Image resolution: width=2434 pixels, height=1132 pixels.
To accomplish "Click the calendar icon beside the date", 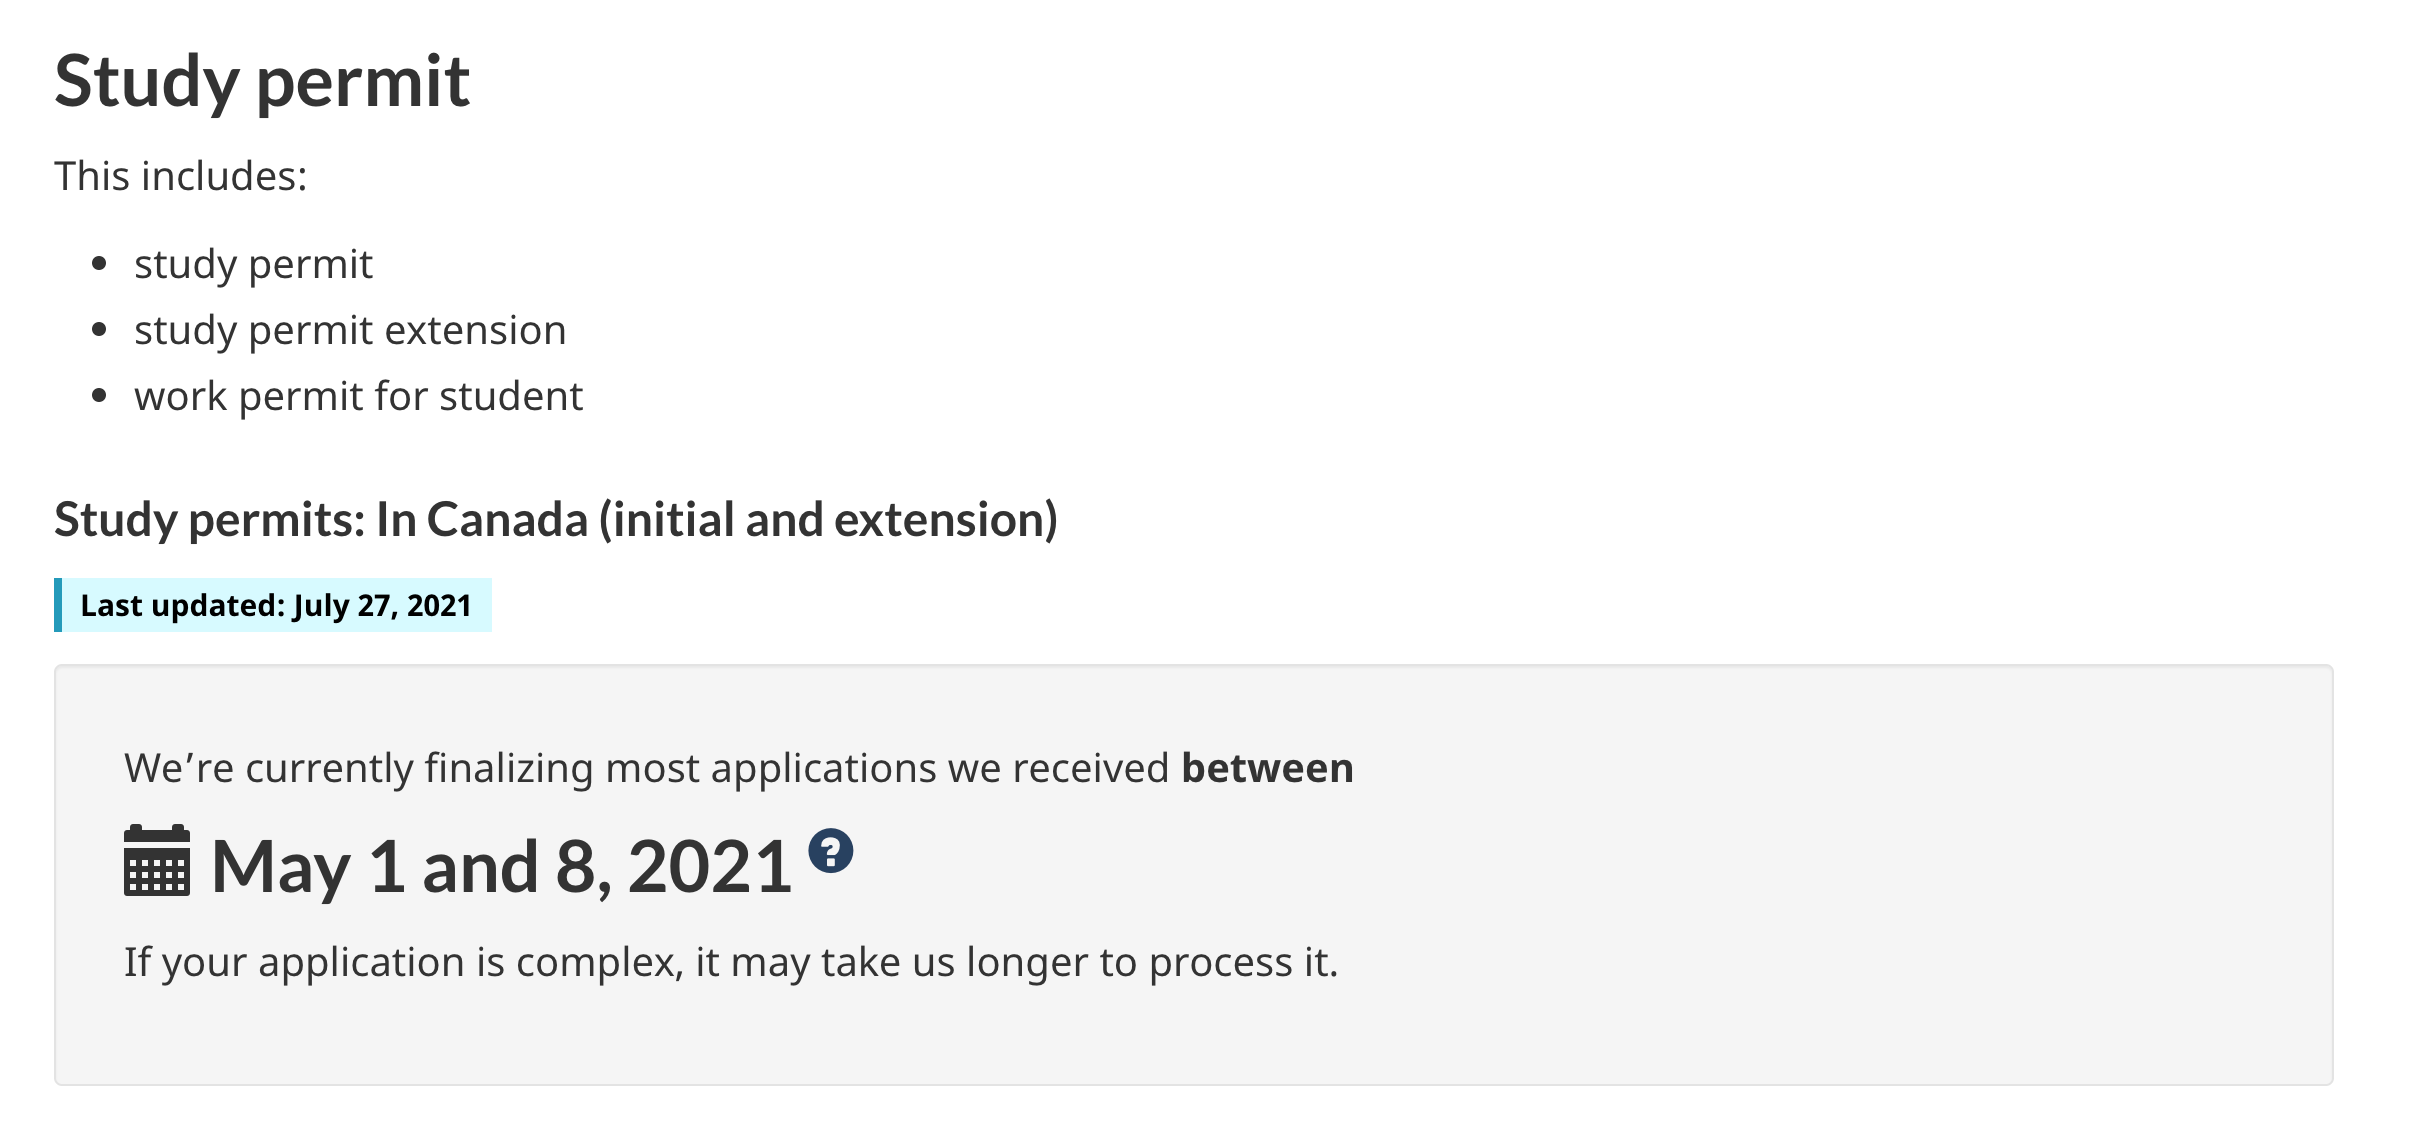I will (x=157, y=861).
